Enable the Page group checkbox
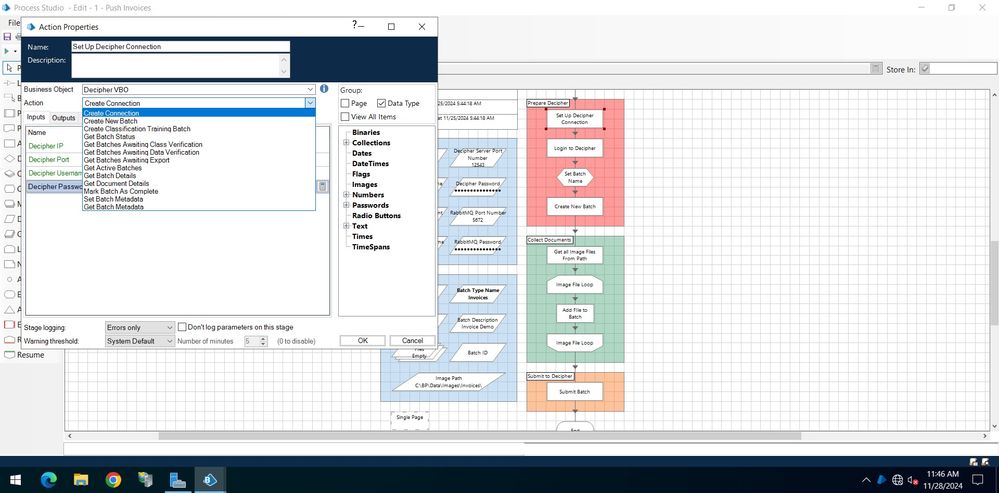 (x=346, y=103)
